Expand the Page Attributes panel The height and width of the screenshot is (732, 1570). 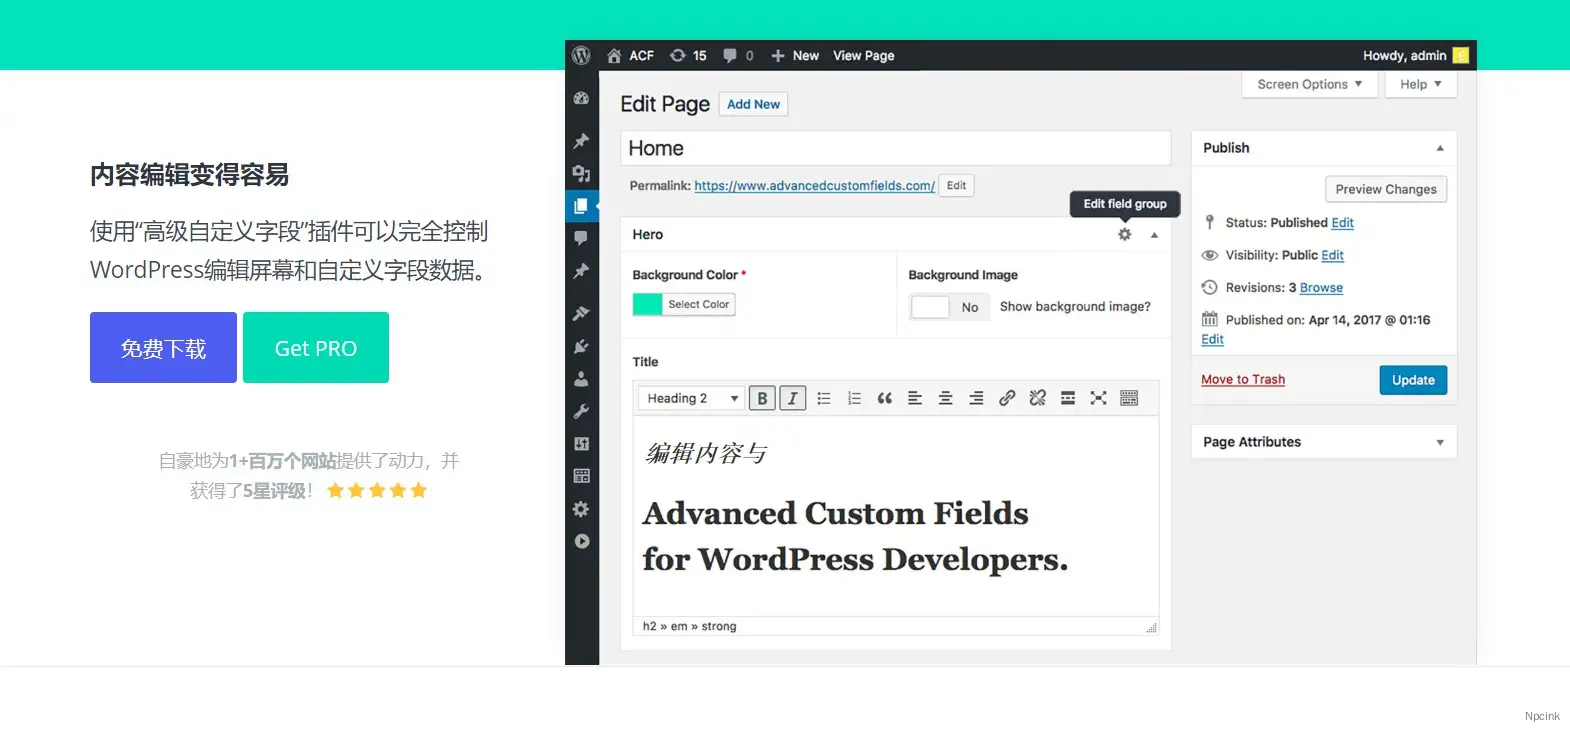click(1440, 442)
